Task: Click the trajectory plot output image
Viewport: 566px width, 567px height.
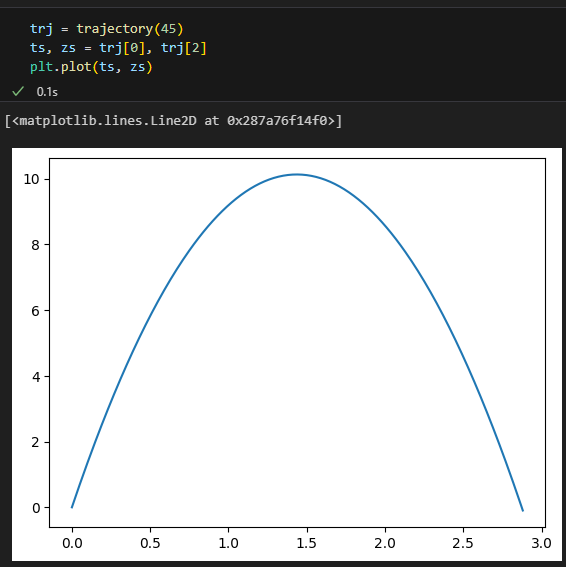Action: point(287,354)
